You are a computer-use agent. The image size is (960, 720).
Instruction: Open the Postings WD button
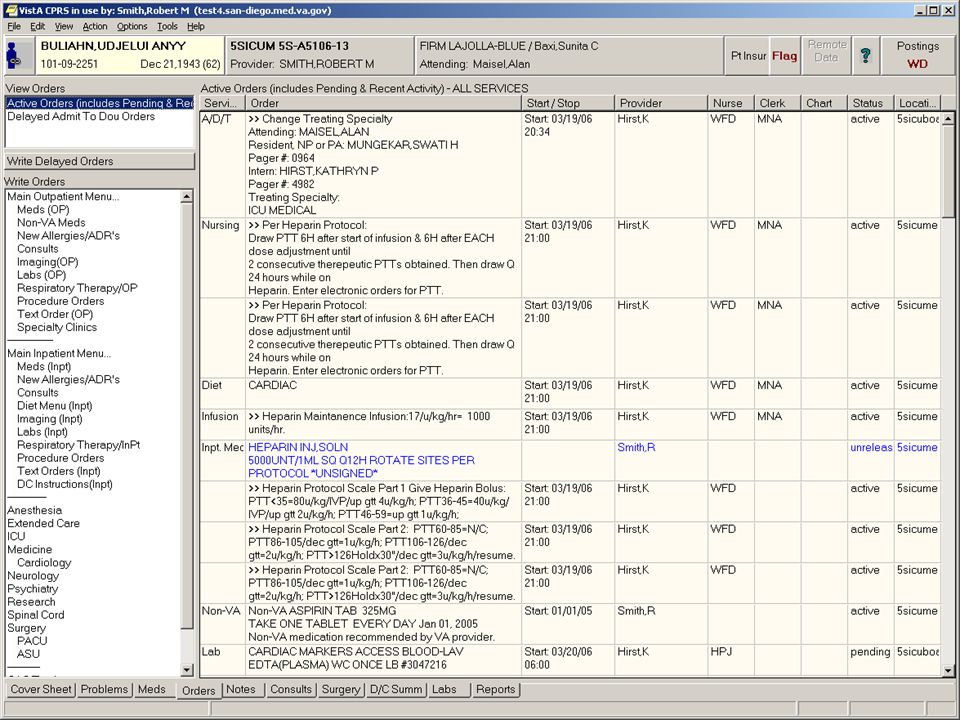click(x=917, y=56)
